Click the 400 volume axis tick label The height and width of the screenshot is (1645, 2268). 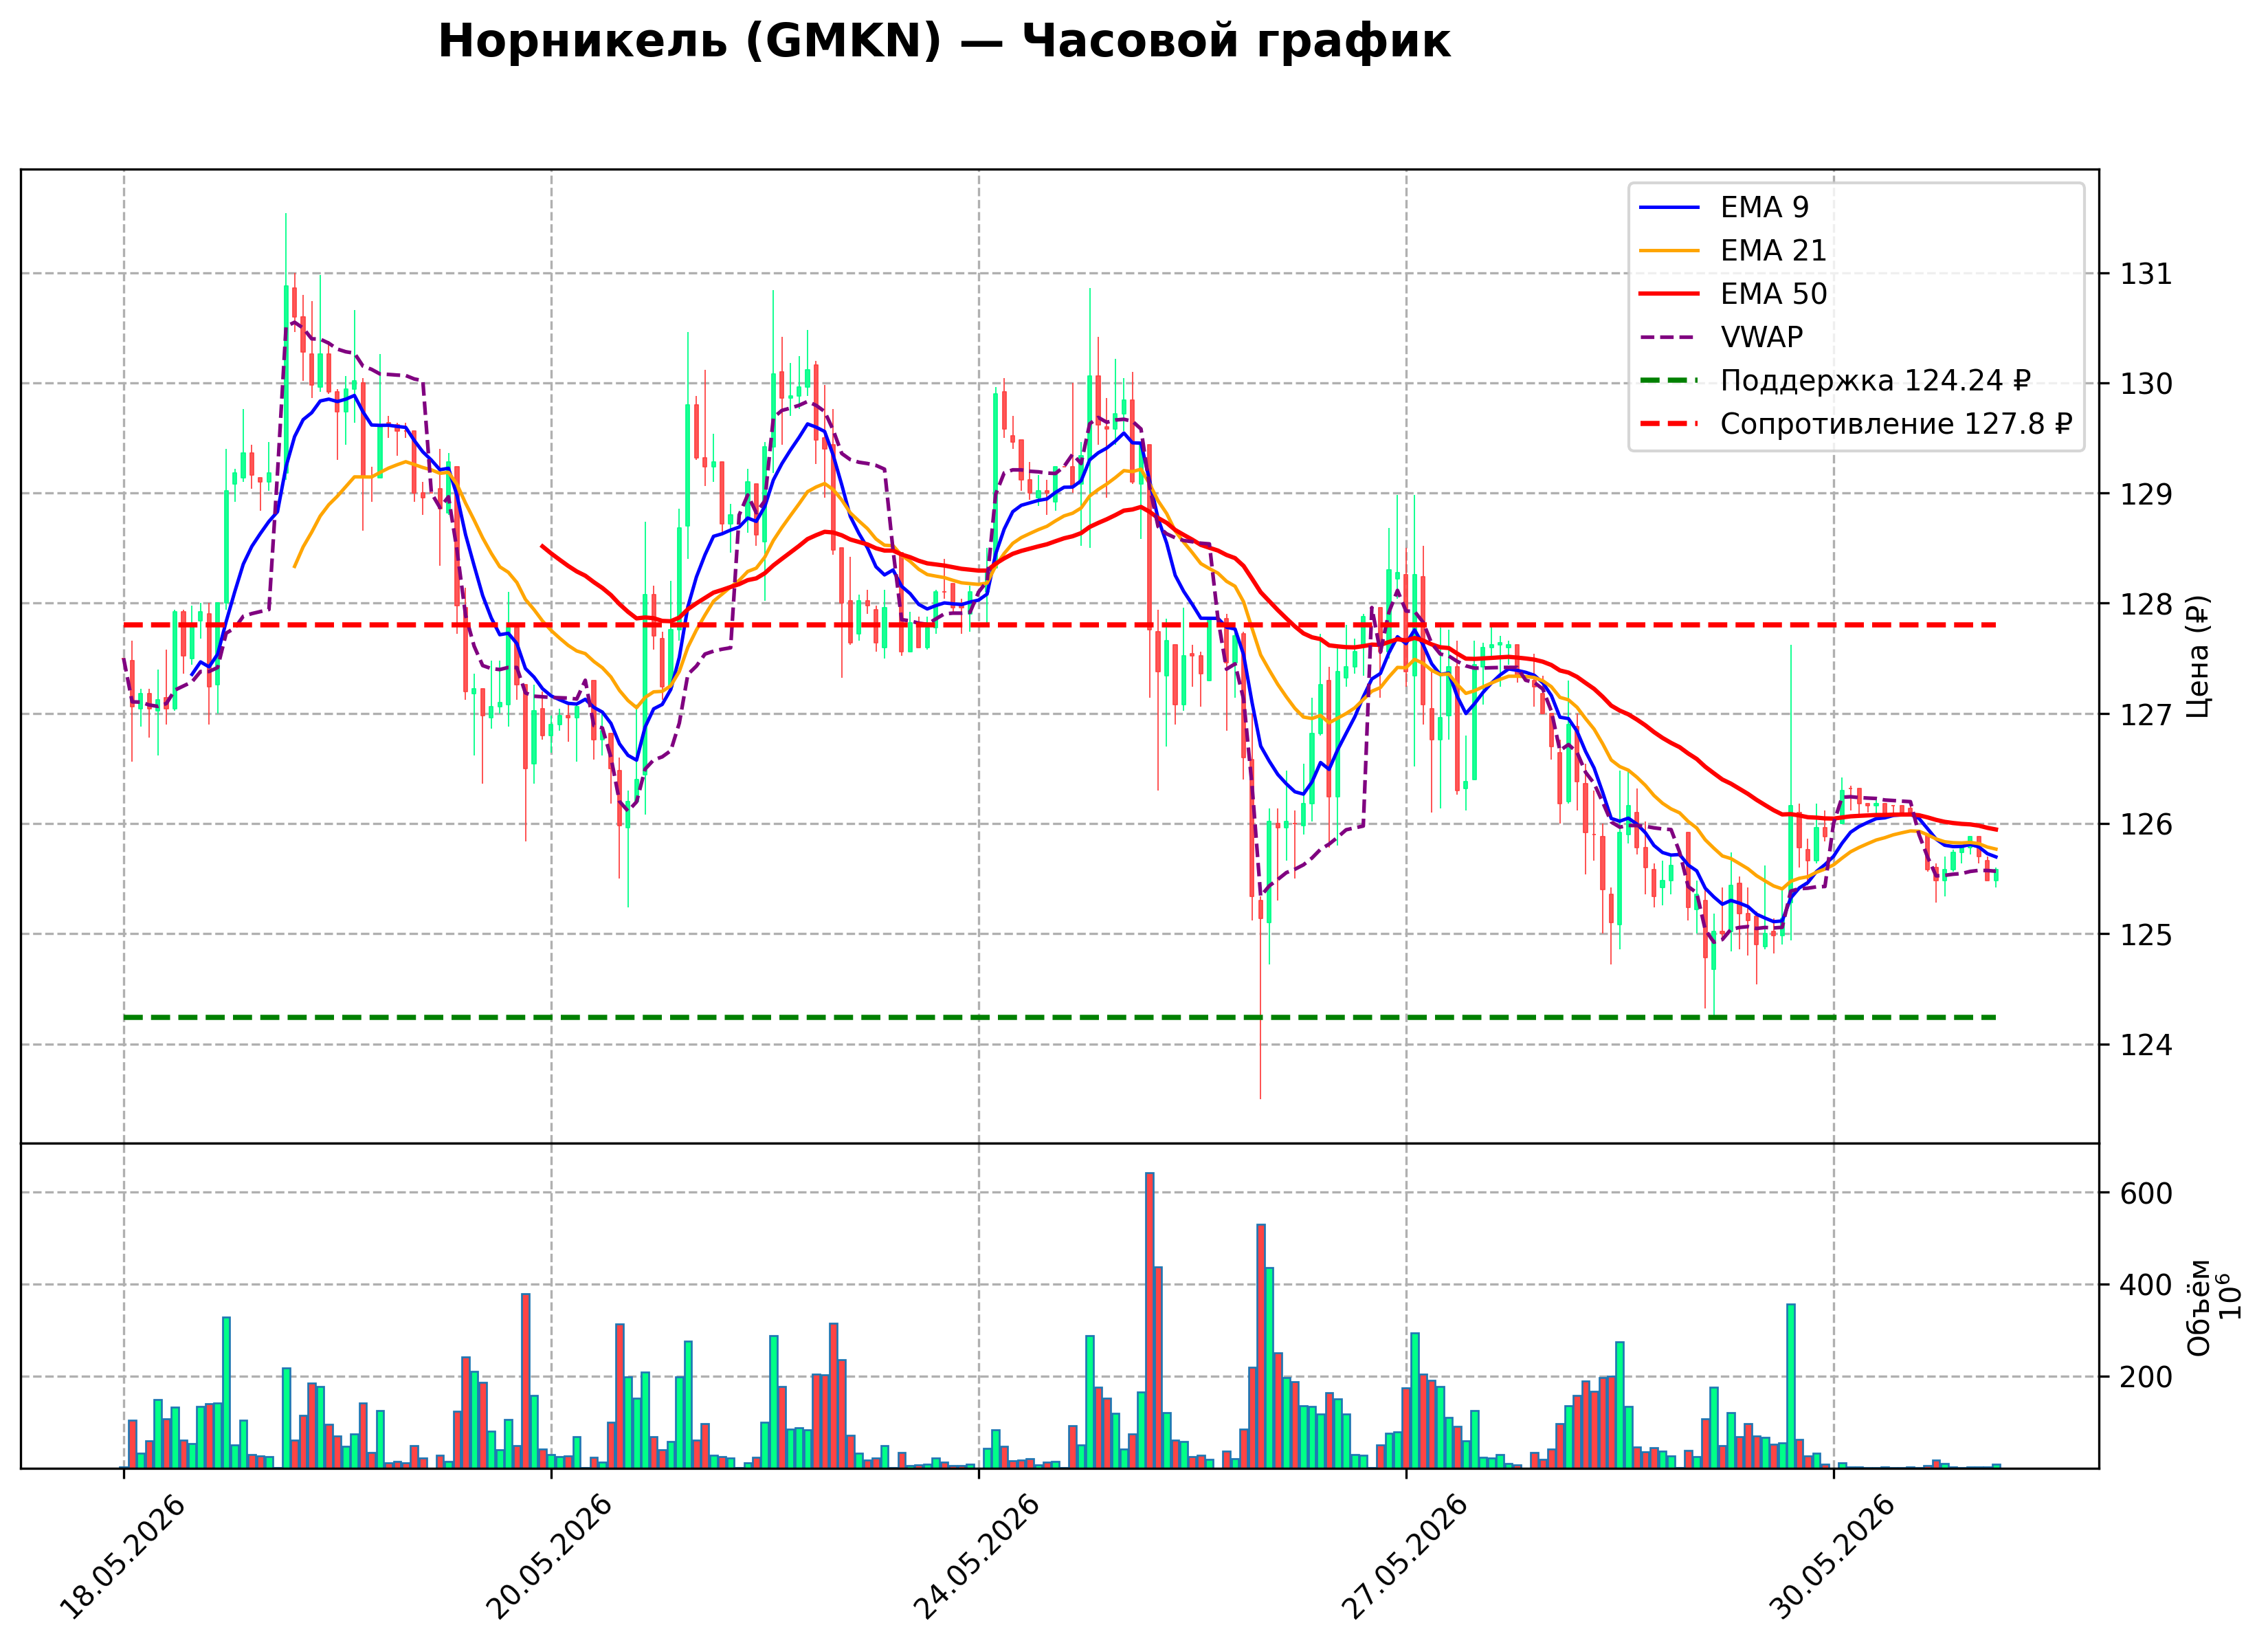tap(2146, 1285)
